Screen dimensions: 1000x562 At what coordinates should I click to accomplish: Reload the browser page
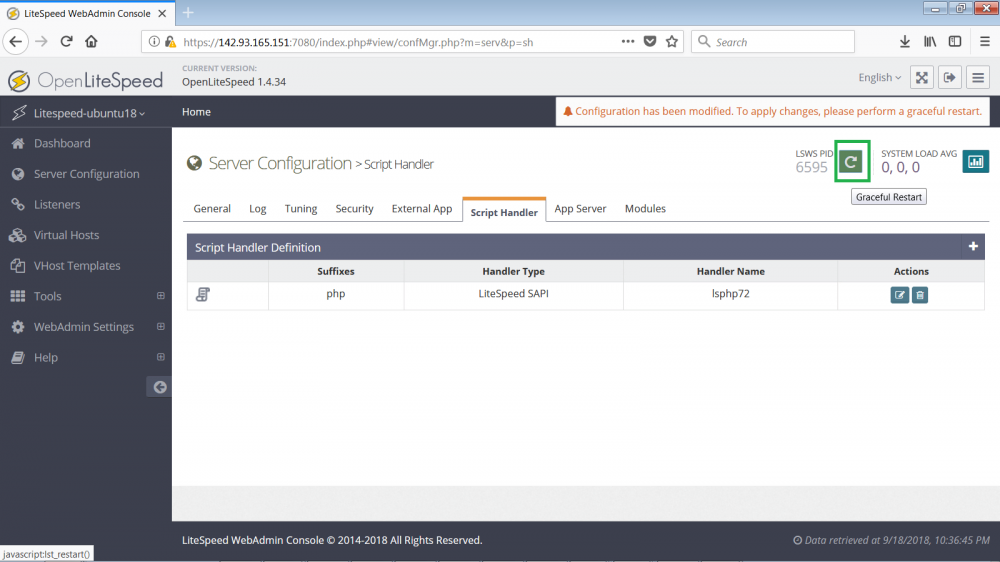tap(66, 41)
